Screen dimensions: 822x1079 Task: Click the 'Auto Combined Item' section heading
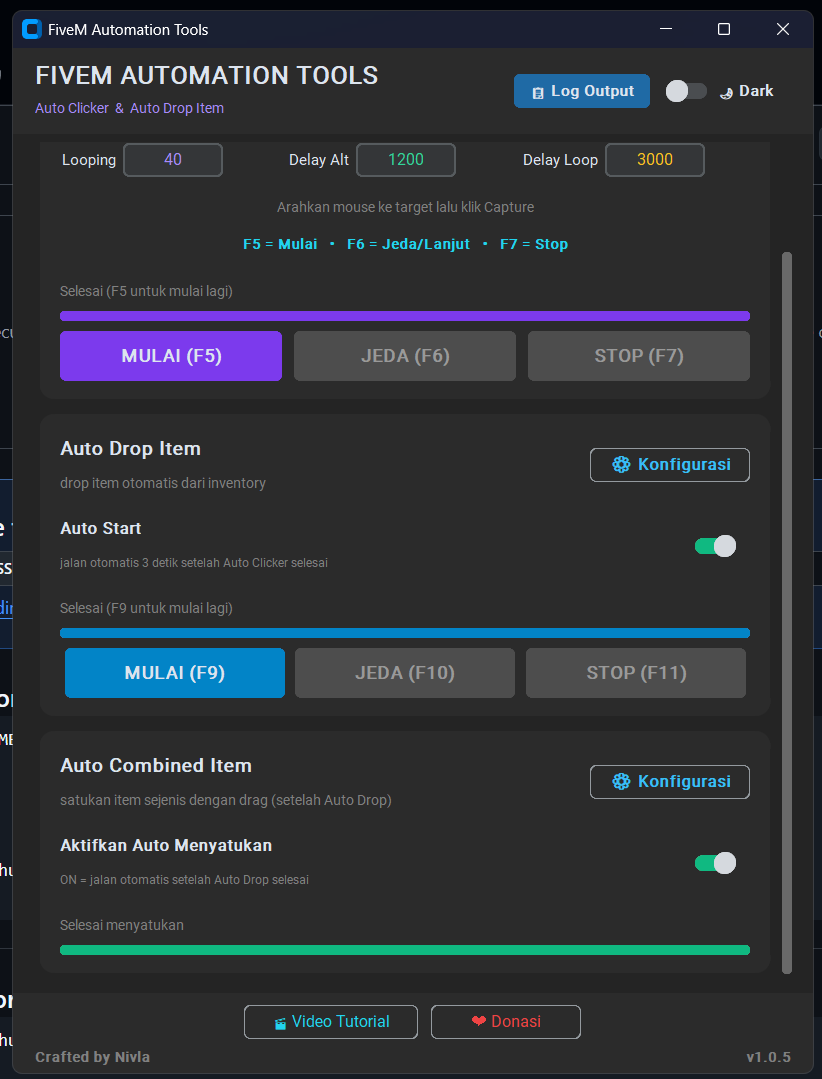coord(156,765)
